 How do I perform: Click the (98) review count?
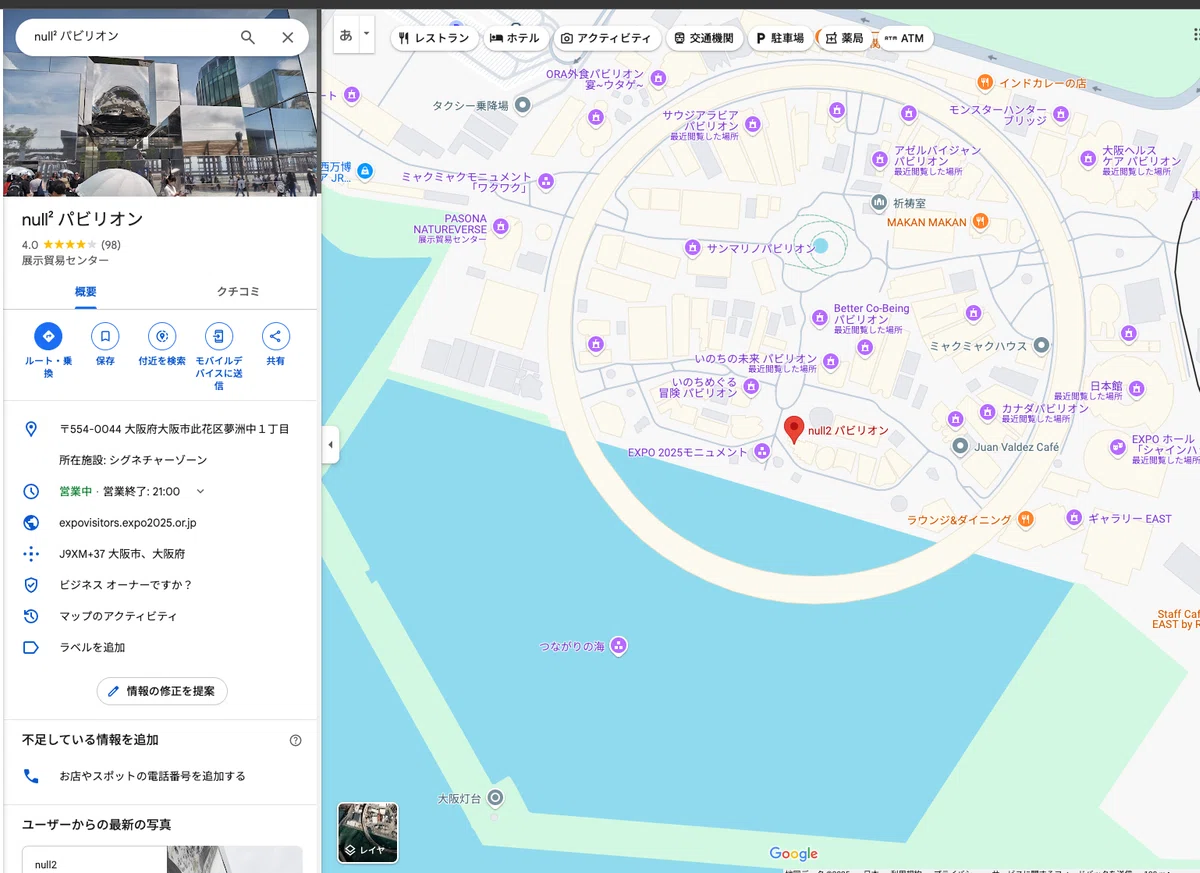click(110, 244)
